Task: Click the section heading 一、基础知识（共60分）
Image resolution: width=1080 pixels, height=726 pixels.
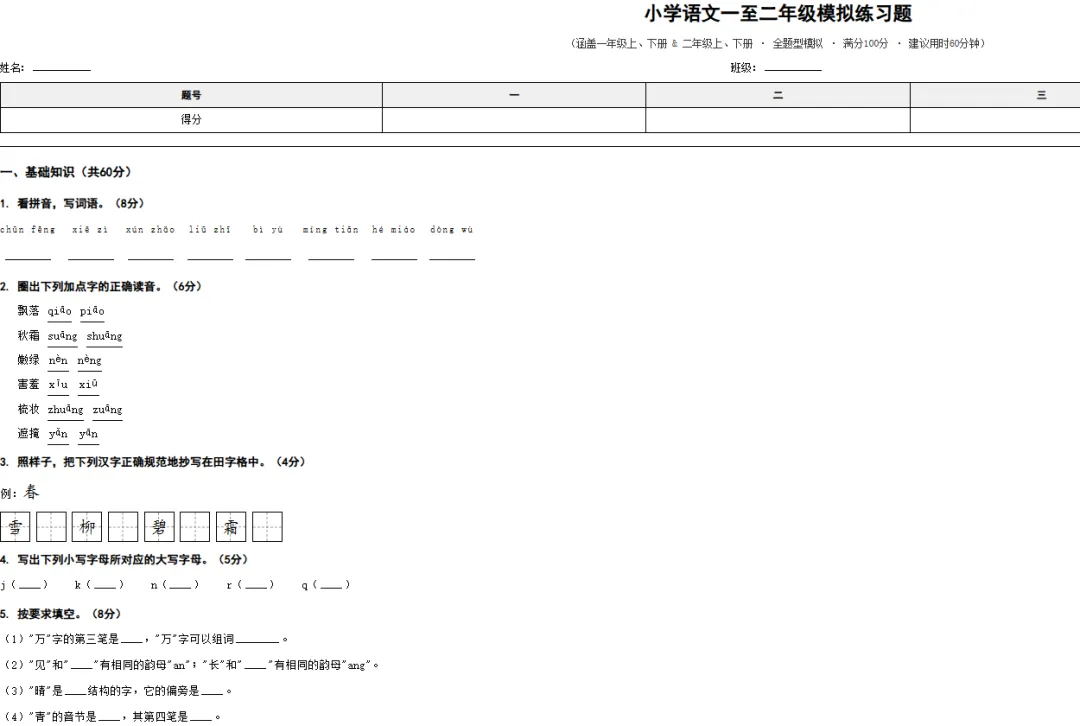Action: click(x=66, y=172)
